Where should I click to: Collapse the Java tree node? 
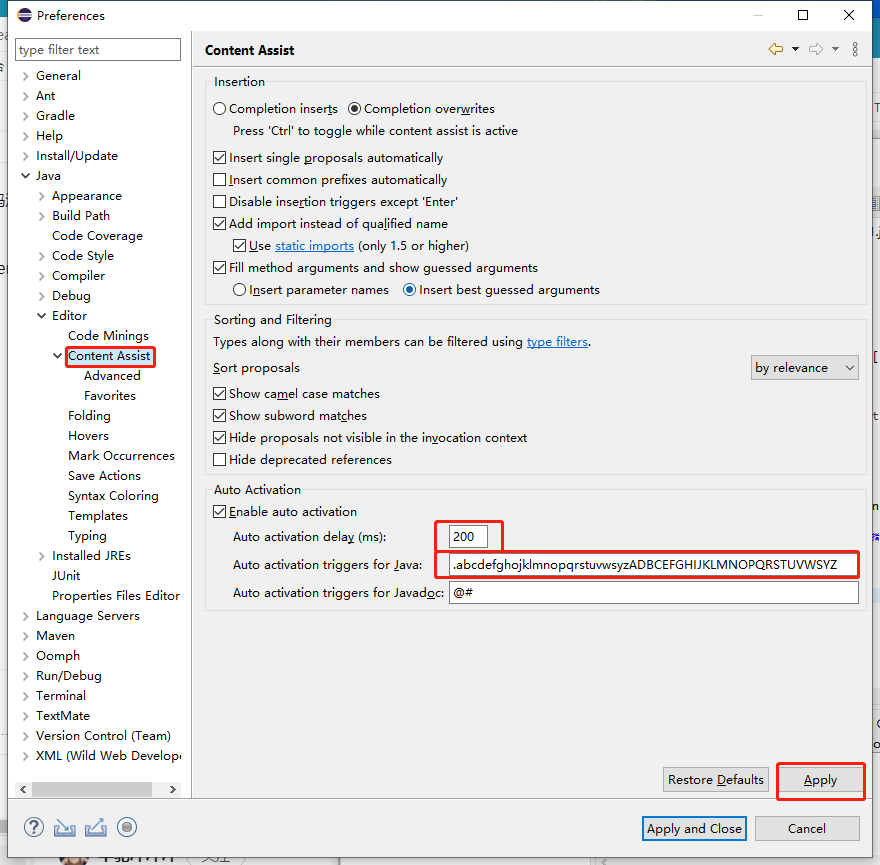pyautogui.click(x=25, y=176)
